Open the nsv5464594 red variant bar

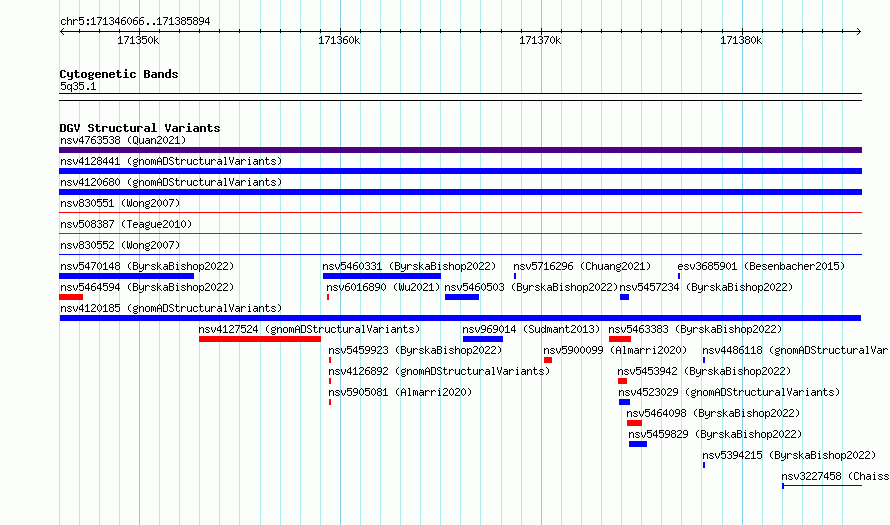coord(71,297)
